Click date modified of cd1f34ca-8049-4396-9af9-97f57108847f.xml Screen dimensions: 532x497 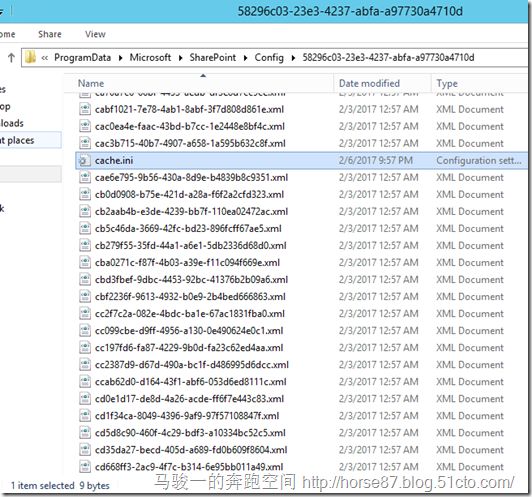click(378, 416)
